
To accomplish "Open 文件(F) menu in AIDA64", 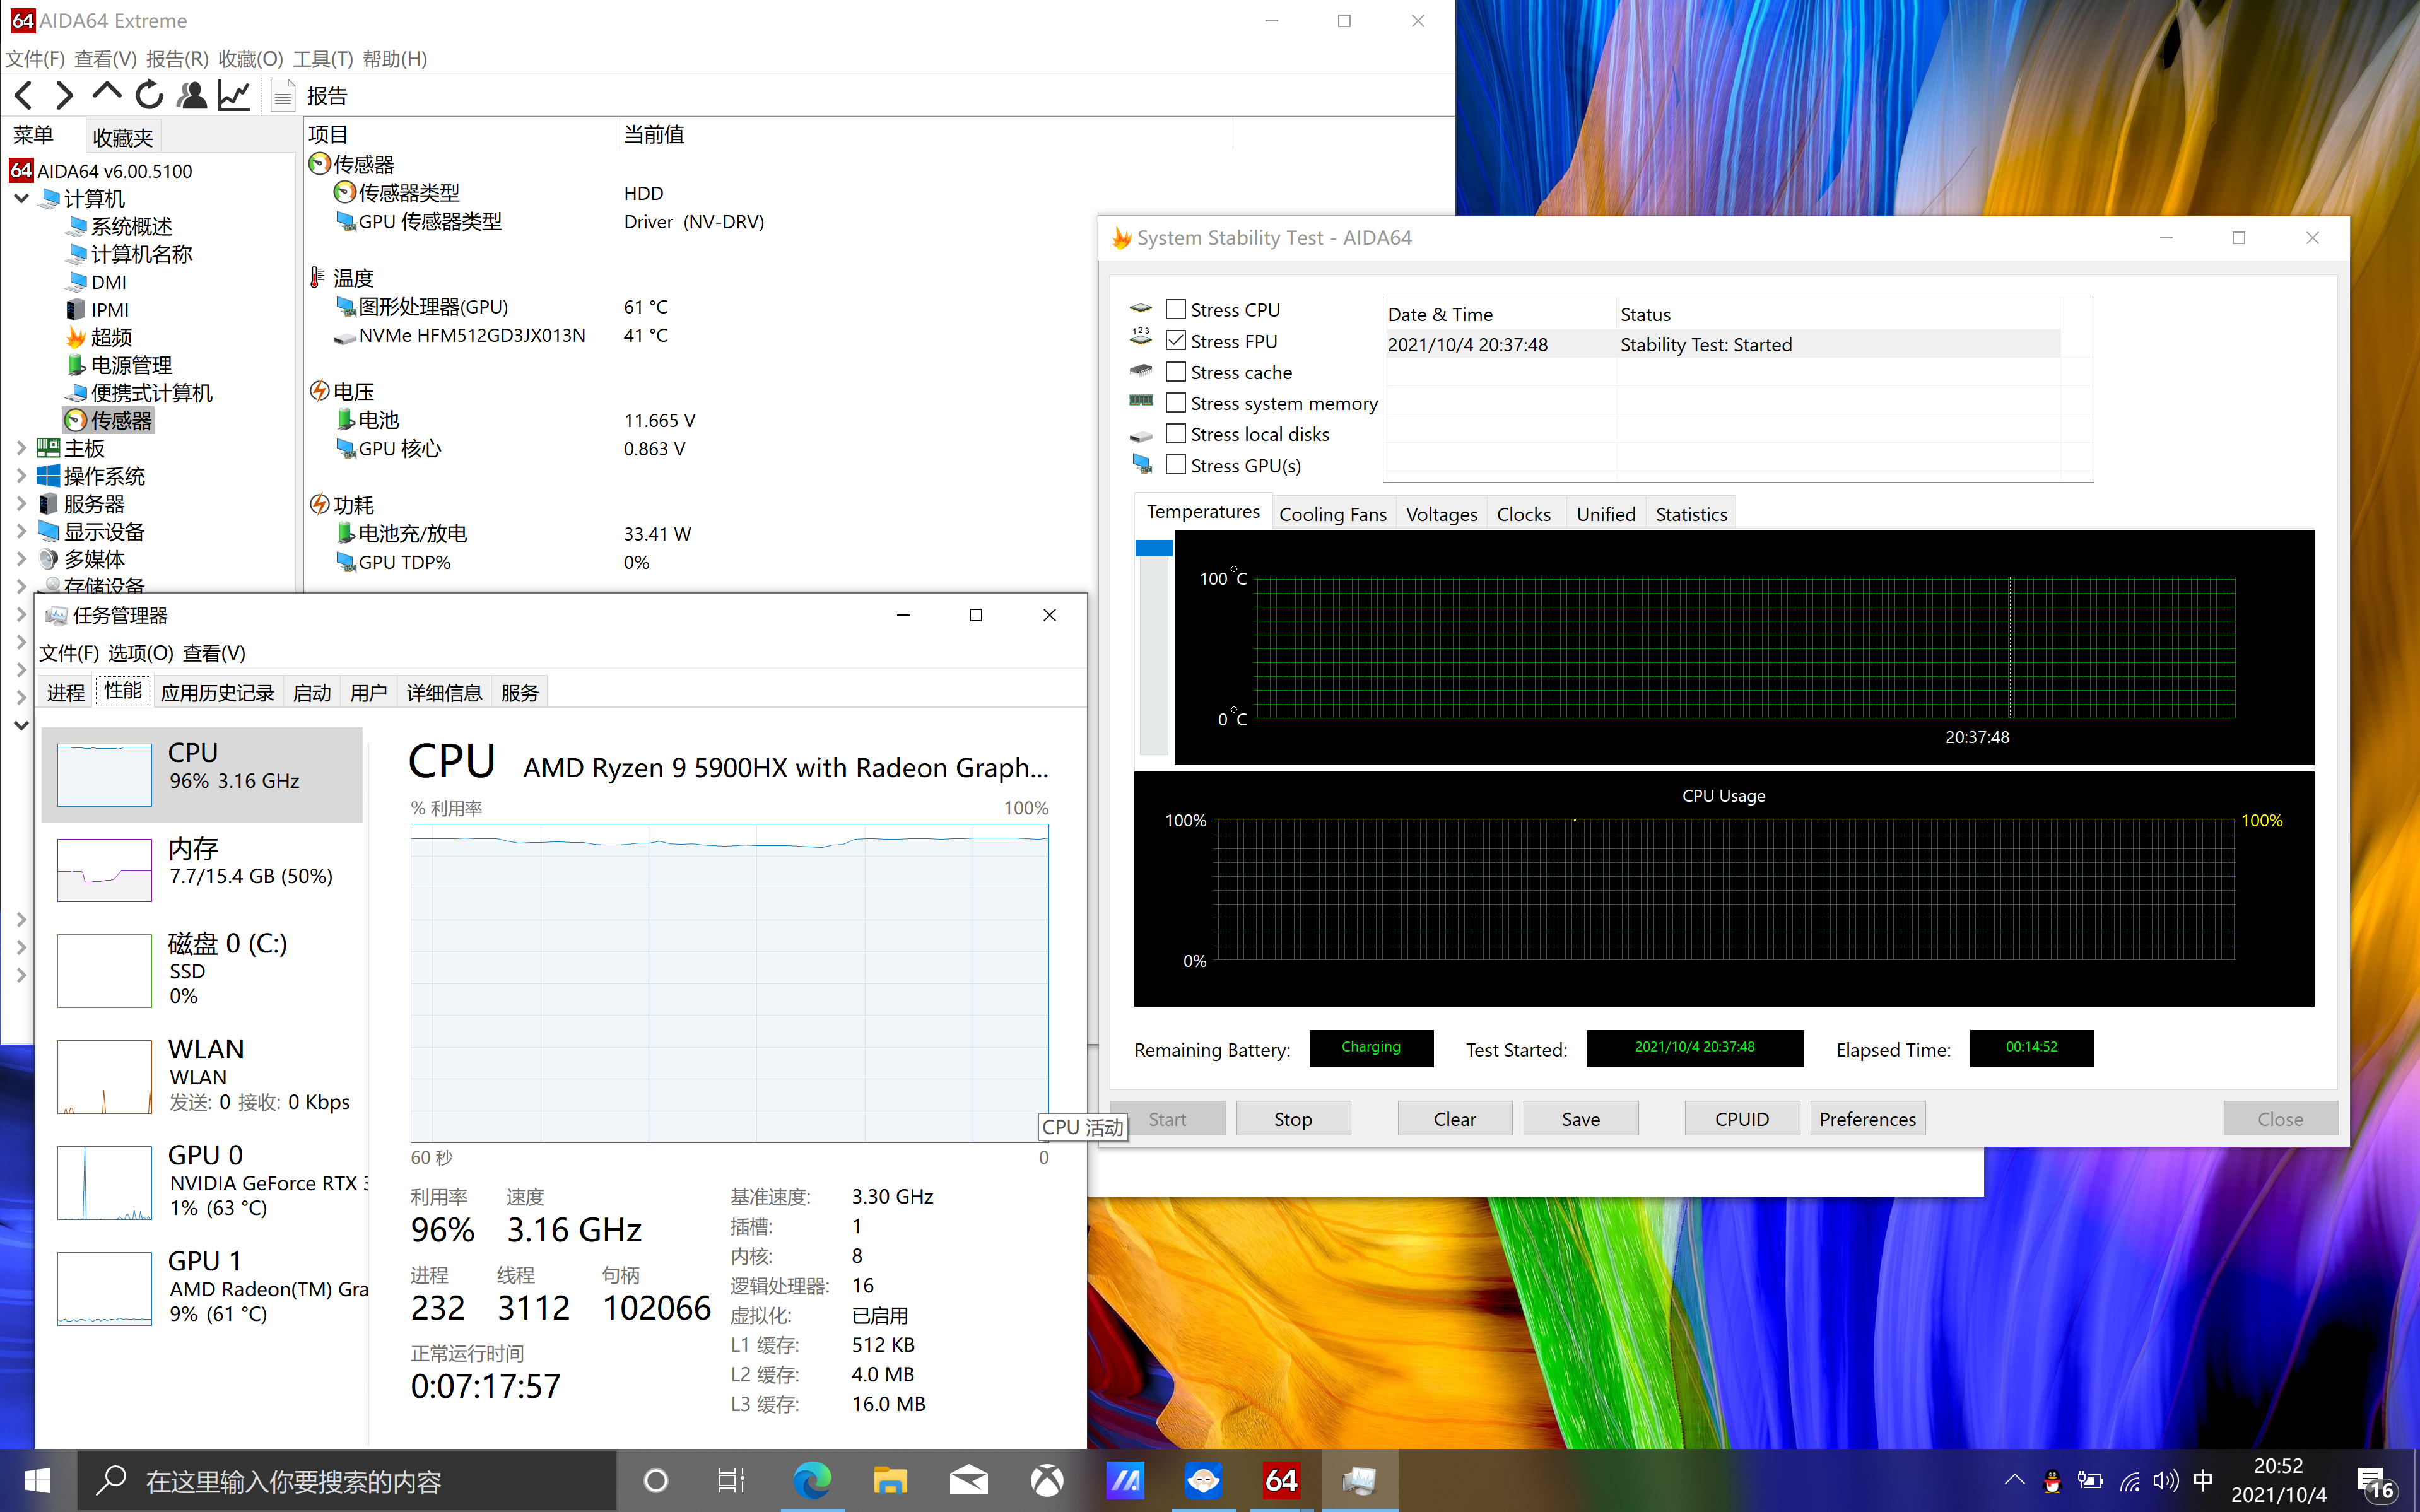I will pyautogui.click(x=35, y=59).
